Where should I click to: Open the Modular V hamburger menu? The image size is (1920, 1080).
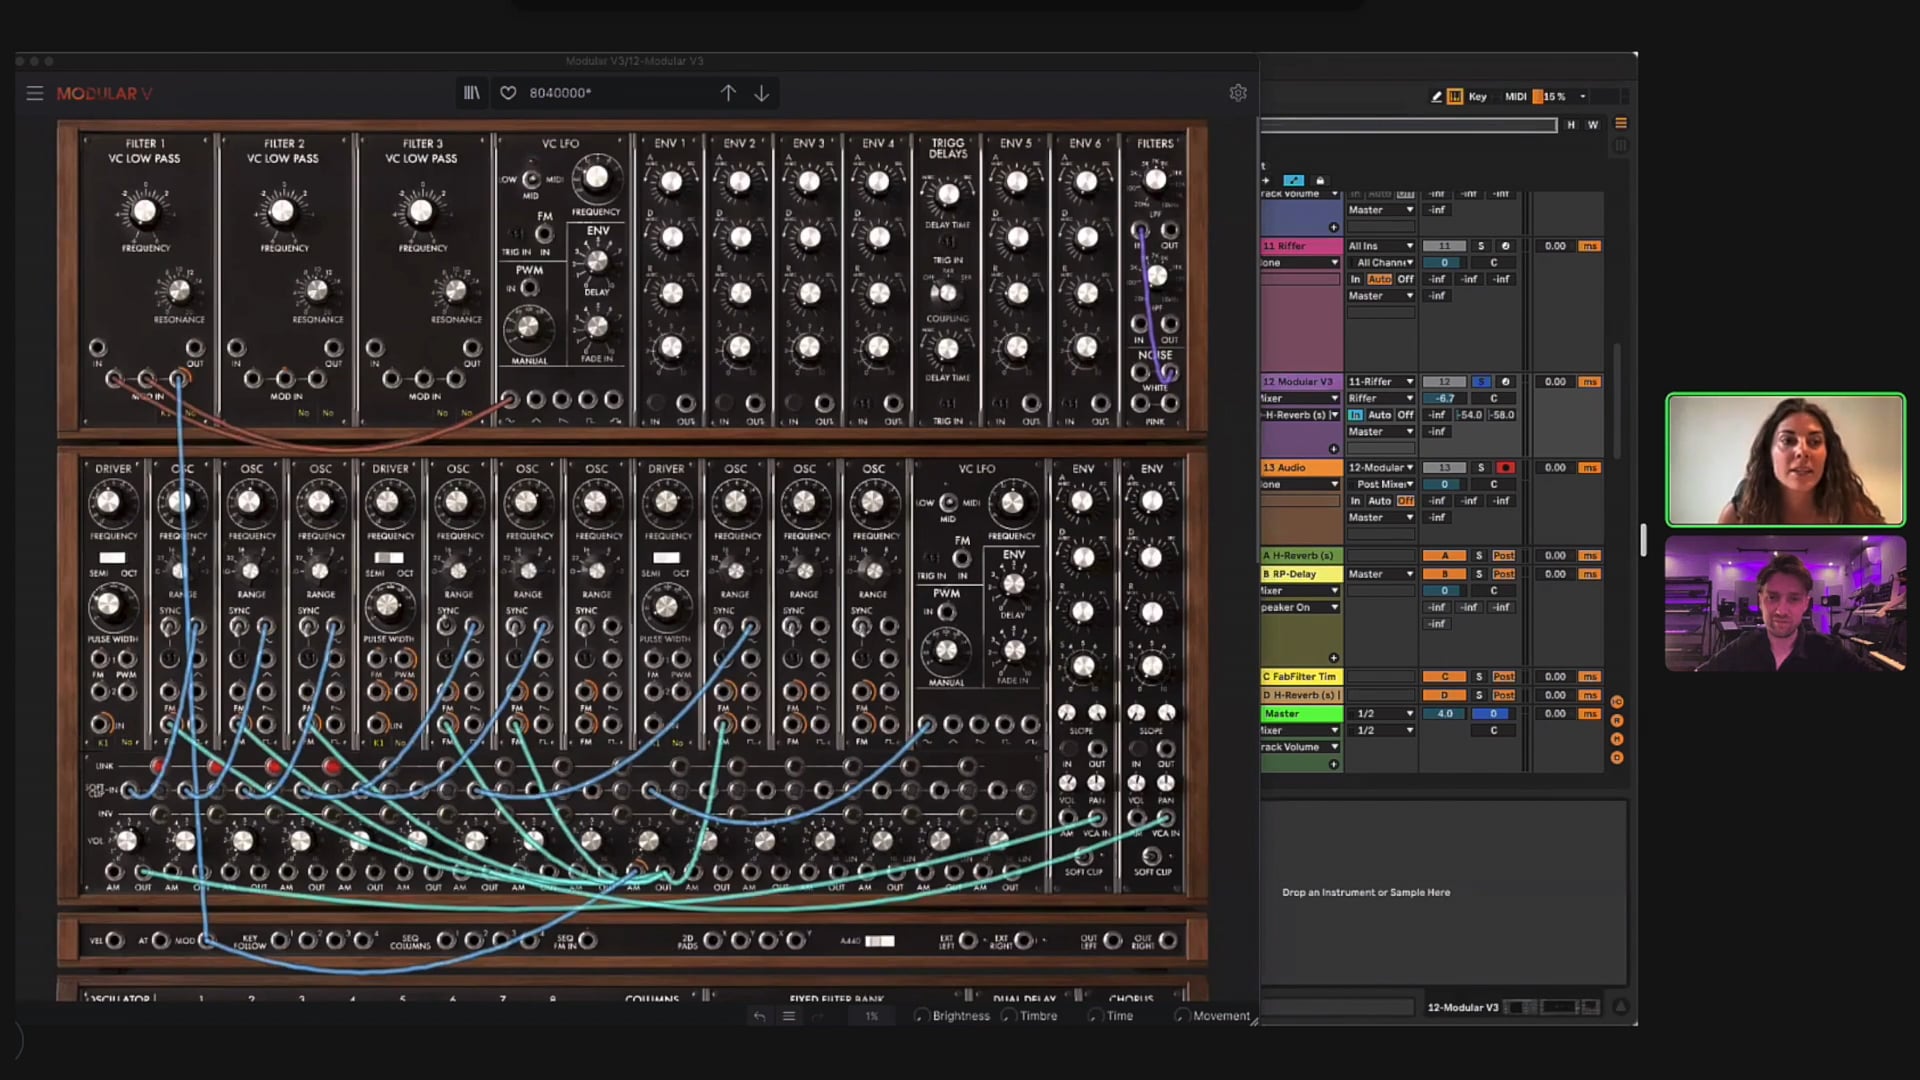pyautogui.click(x=35, y=93)
